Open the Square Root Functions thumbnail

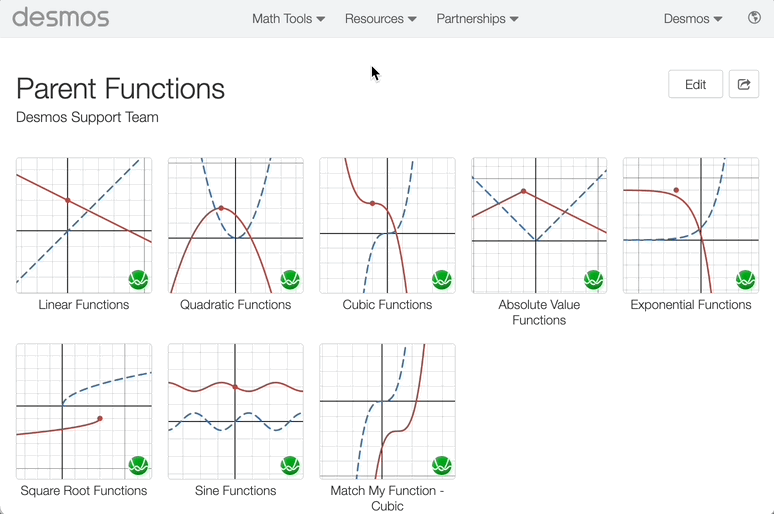[x=84, y=411]
